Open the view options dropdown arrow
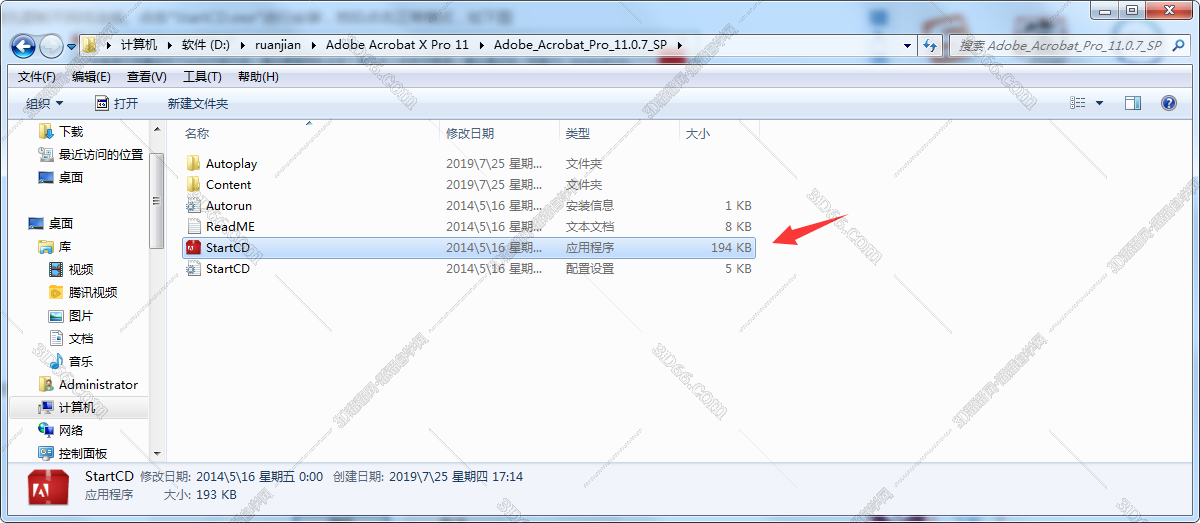Viewport: 1200px width, 523px height. click(x=1100, y=103)
